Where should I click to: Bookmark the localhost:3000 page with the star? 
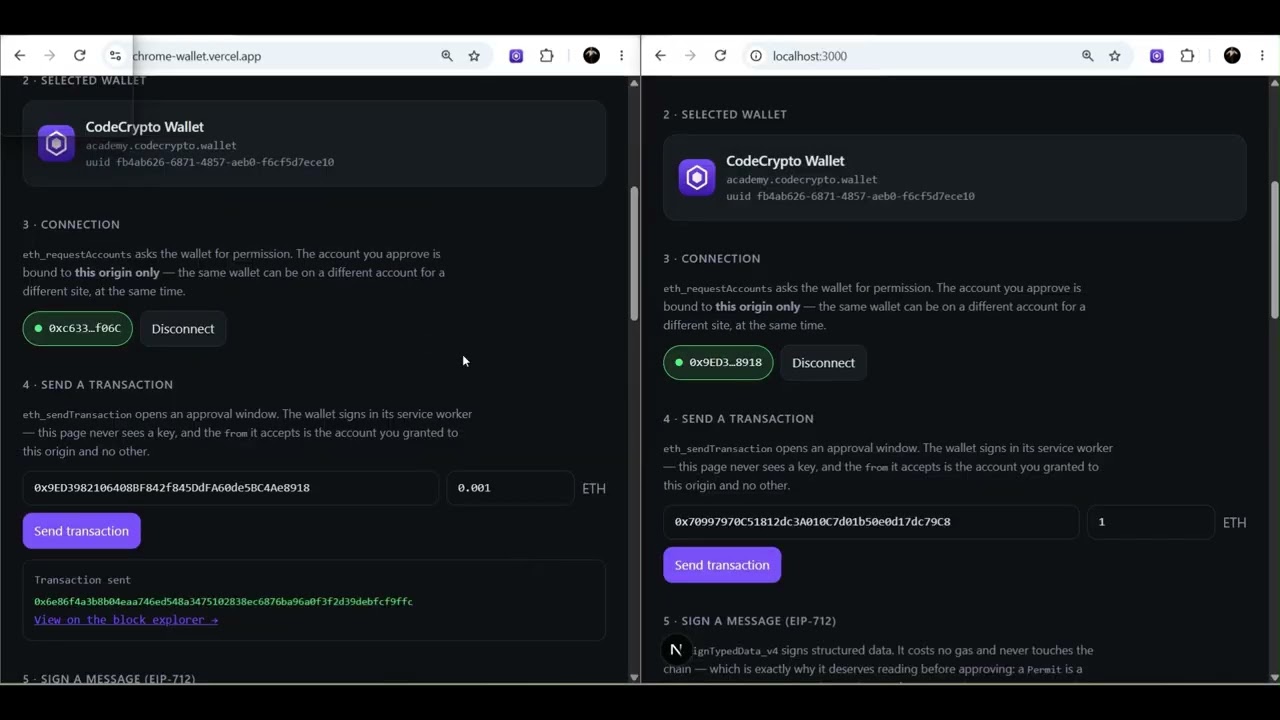click(x=1115, y=56)
